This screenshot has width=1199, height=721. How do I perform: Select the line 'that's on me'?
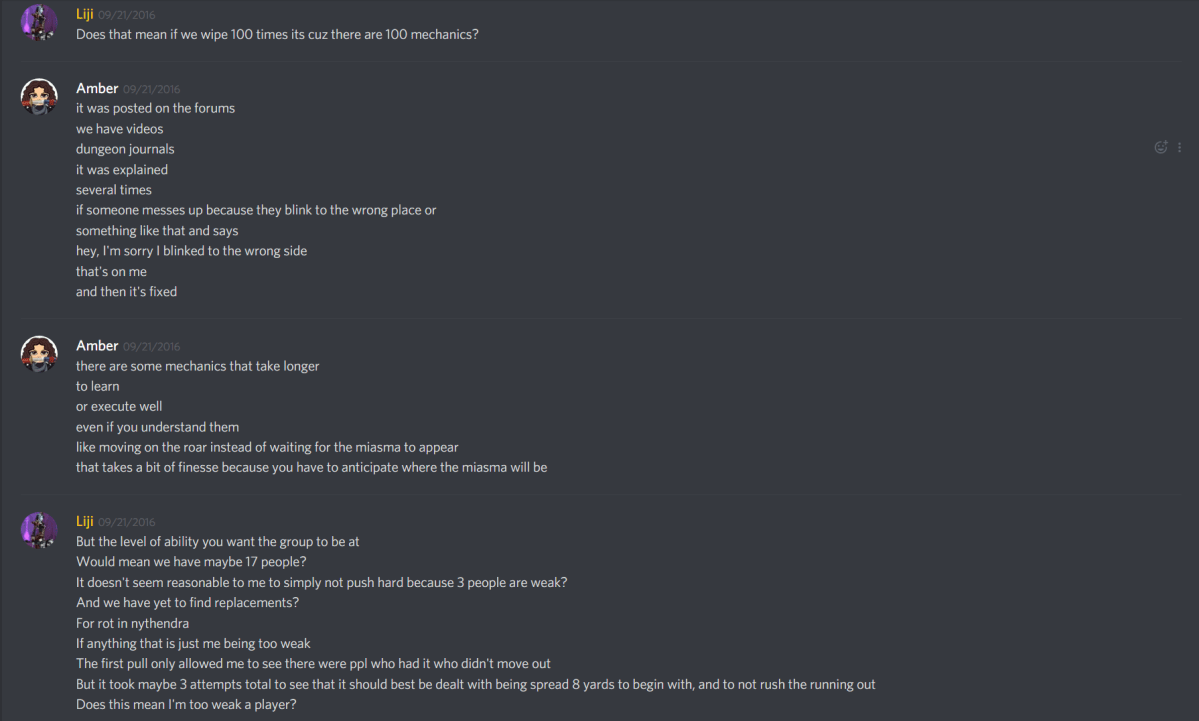[111, 270]
